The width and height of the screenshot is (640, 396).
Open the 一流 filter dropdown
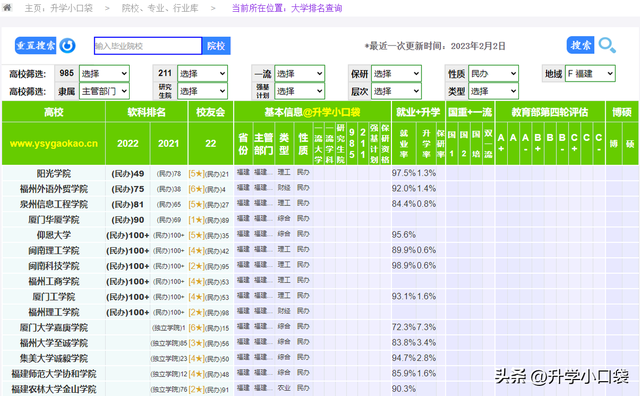[x=299, y=73]
